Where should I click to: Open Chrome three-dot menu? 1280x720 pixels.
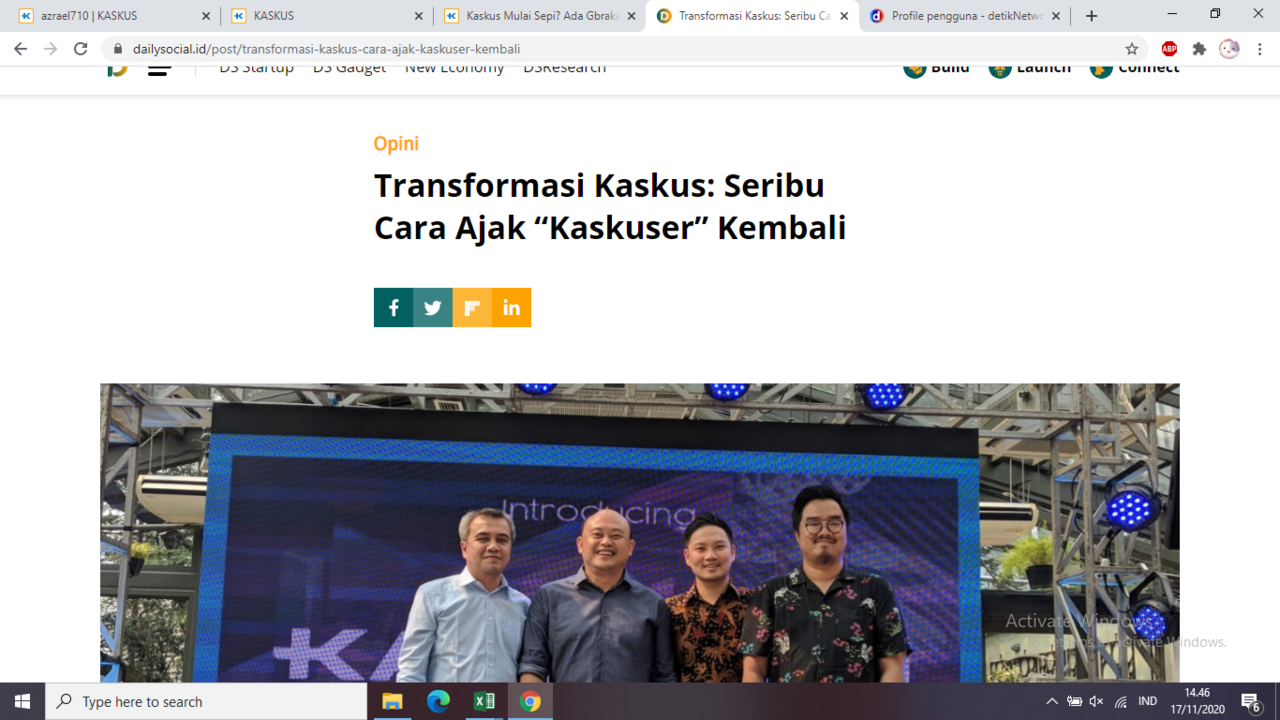point(1260,49)
